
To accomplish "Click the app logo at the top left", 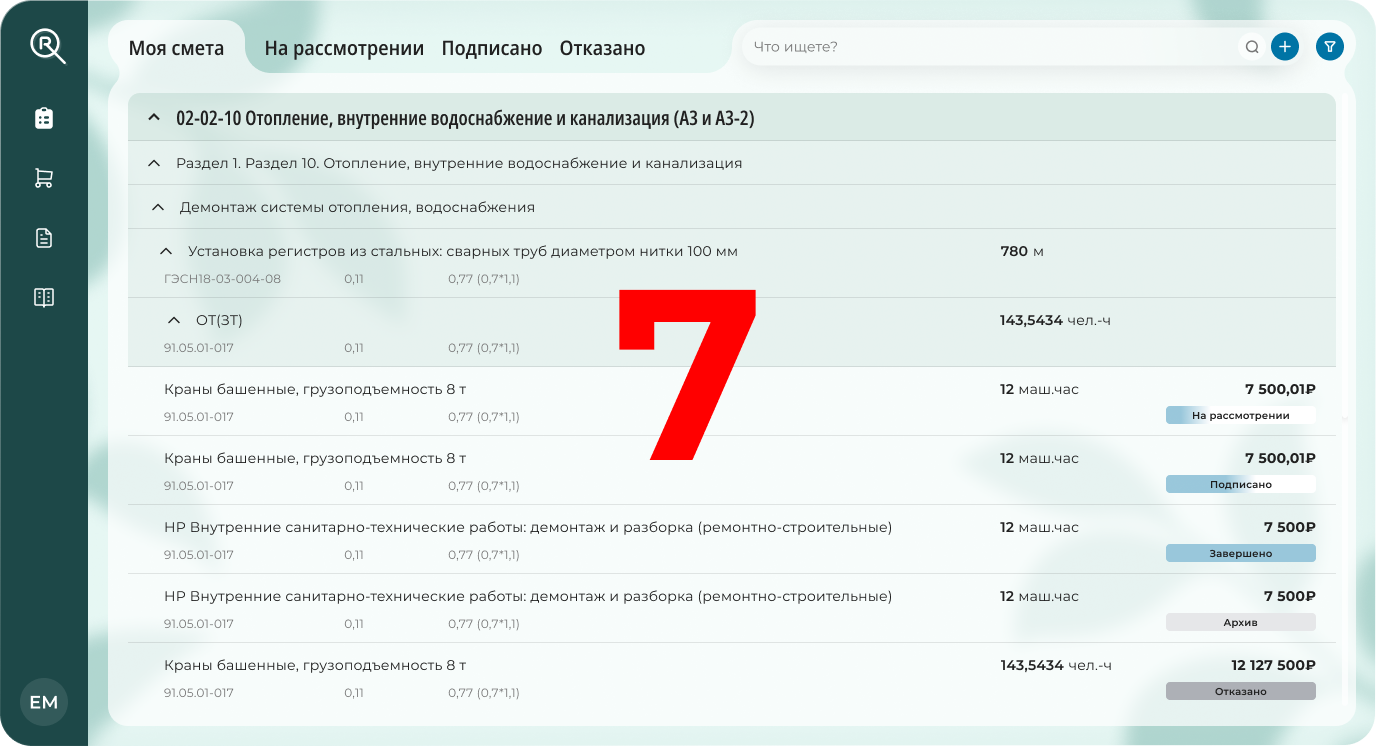I will click(x=44, y=45).
